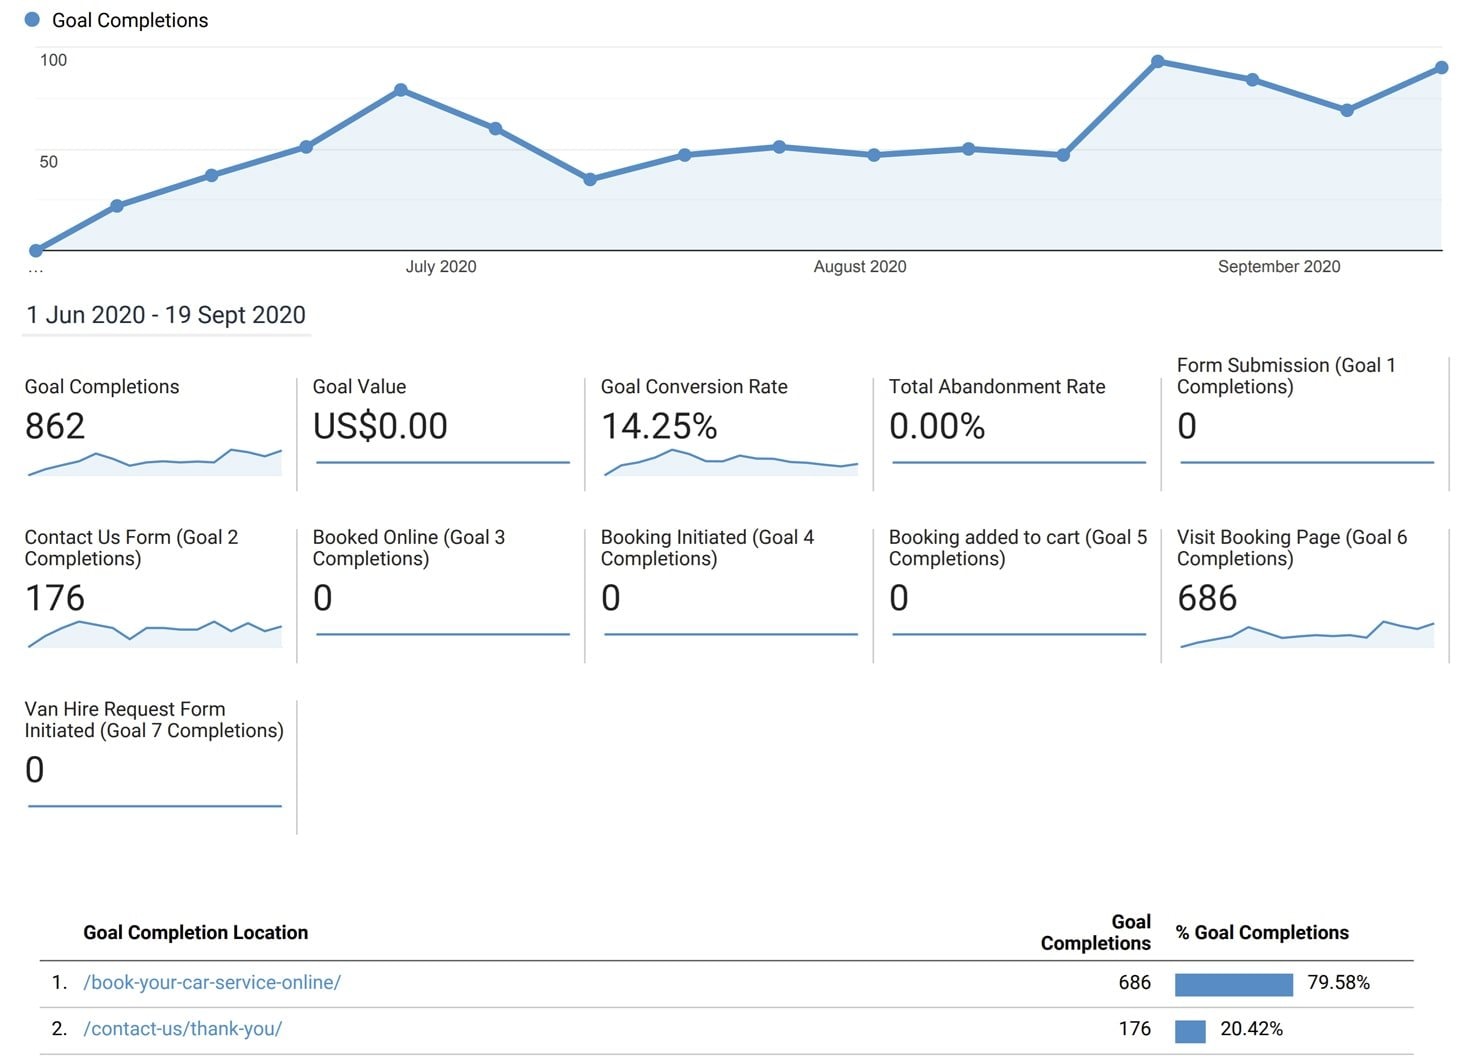Image resolution: width=1478 pixels, height=1063 pixels.
Task: Select the Goal Conversion Rate 14.25% value
Action: pyautogui.click(x=659, y=426)
